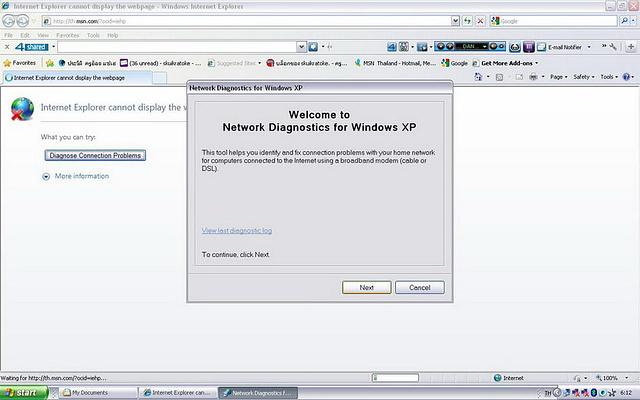Click the search magnifier icon
Screen dimensions: 640x400
pyautogui.click(x=624, y=20)
